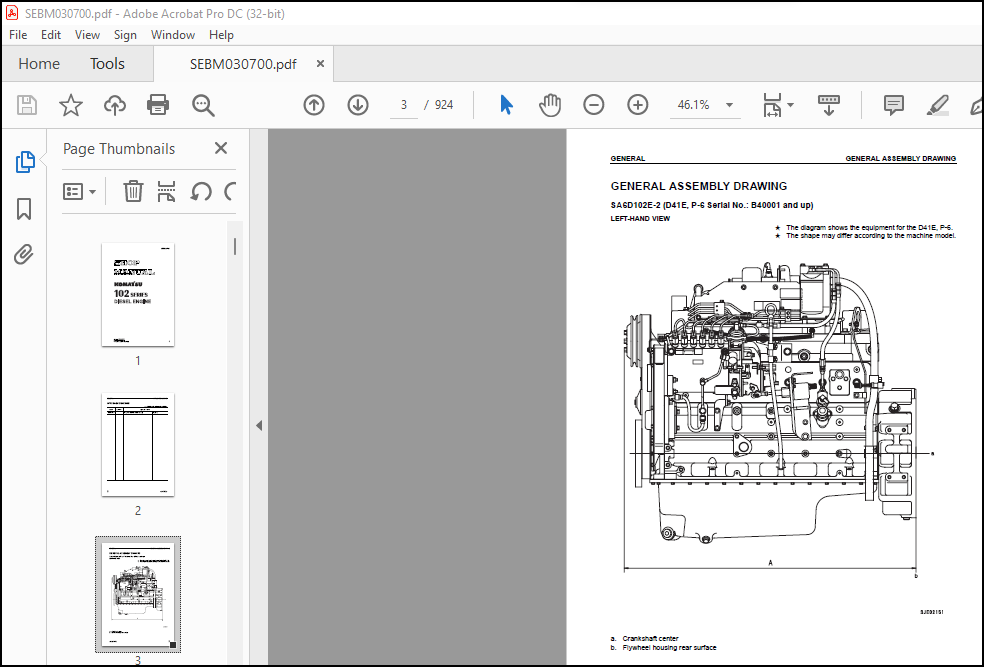This screenshot has width=984, height=667.
Task: Select the SEBM030700.pdf document tab
Action: point(243,64)
